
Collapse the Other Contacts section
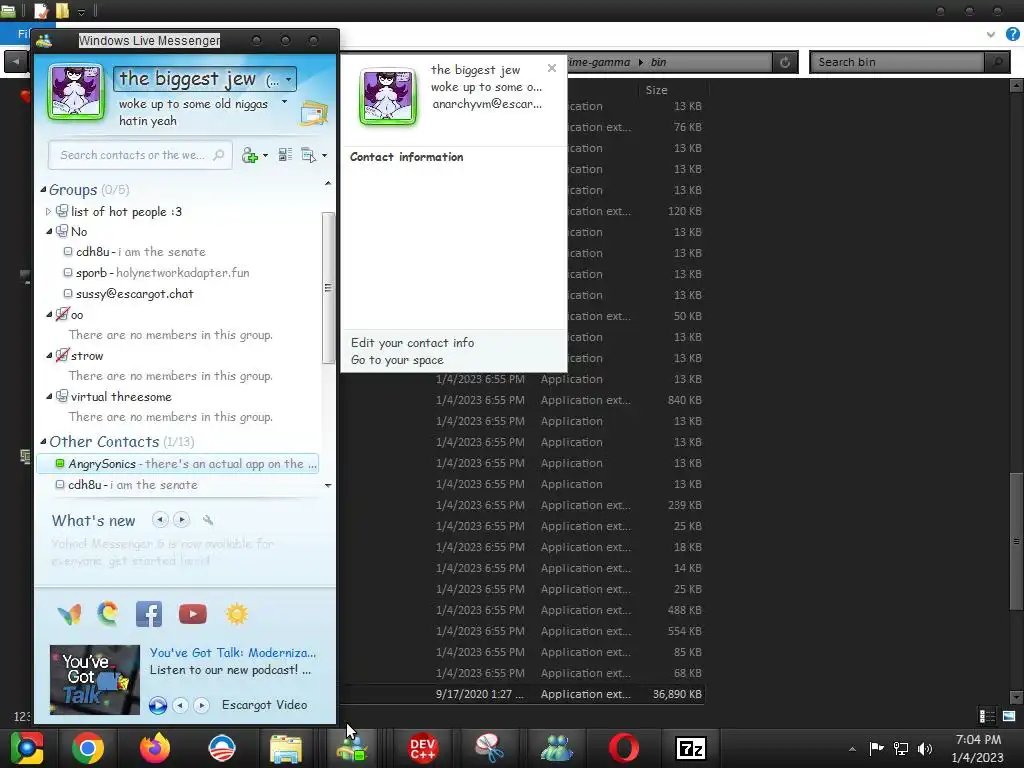coord(43,441)
